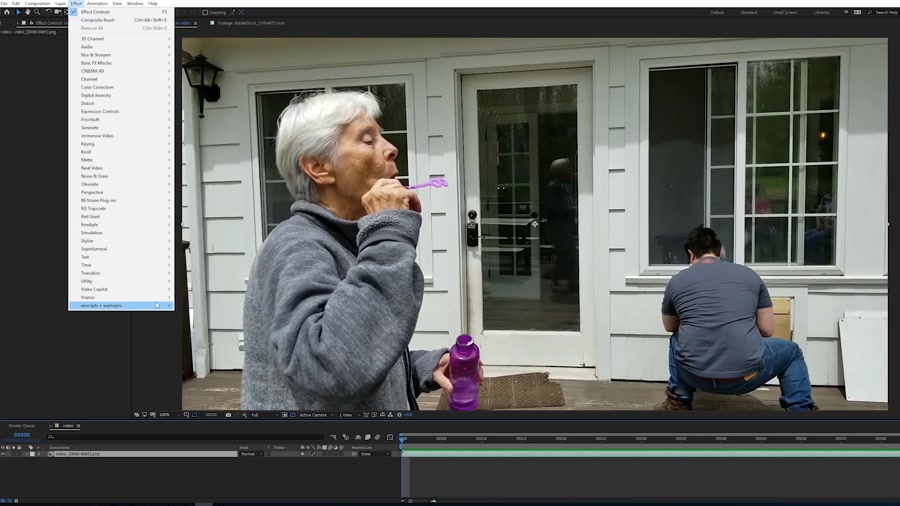The image size is (900, 506).
Task: Open the Video Copilot submenu
Action: click(x=121, y=289)
